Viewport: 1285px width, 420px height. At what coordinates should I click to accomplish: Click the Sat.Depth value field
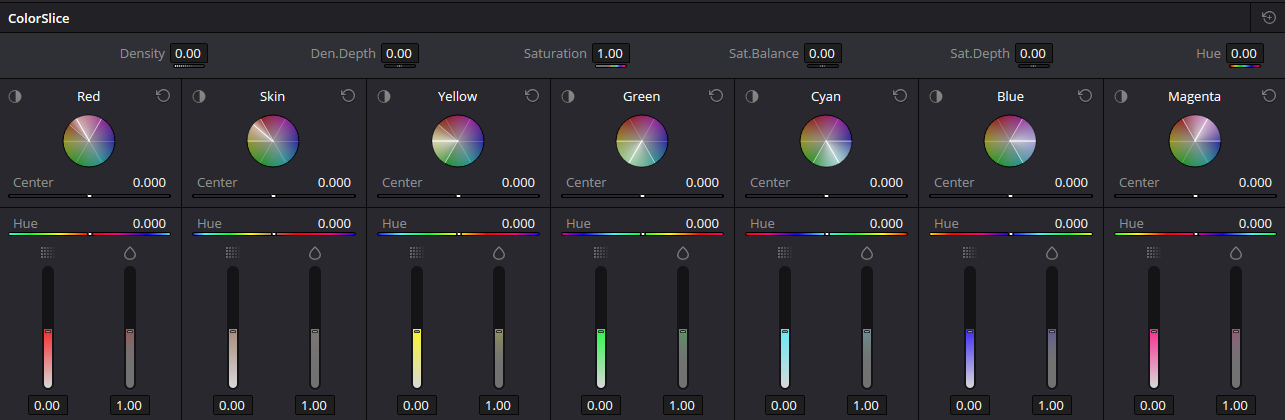1033,53
